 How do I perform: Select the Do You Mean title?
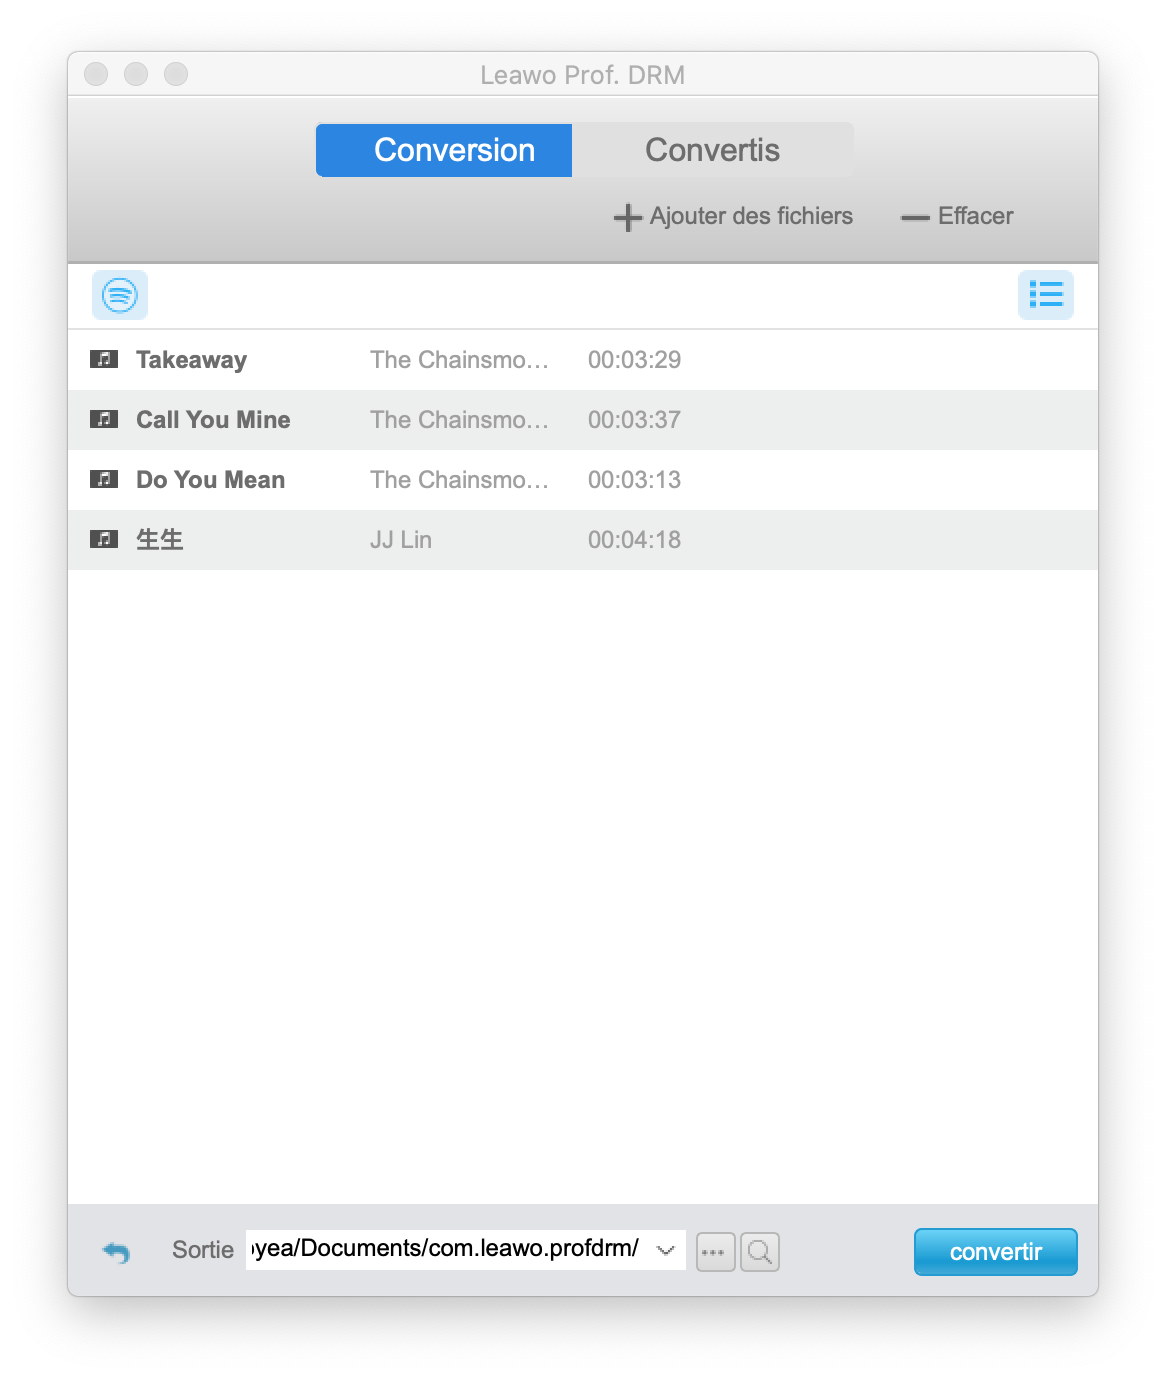tap(210, 480)
